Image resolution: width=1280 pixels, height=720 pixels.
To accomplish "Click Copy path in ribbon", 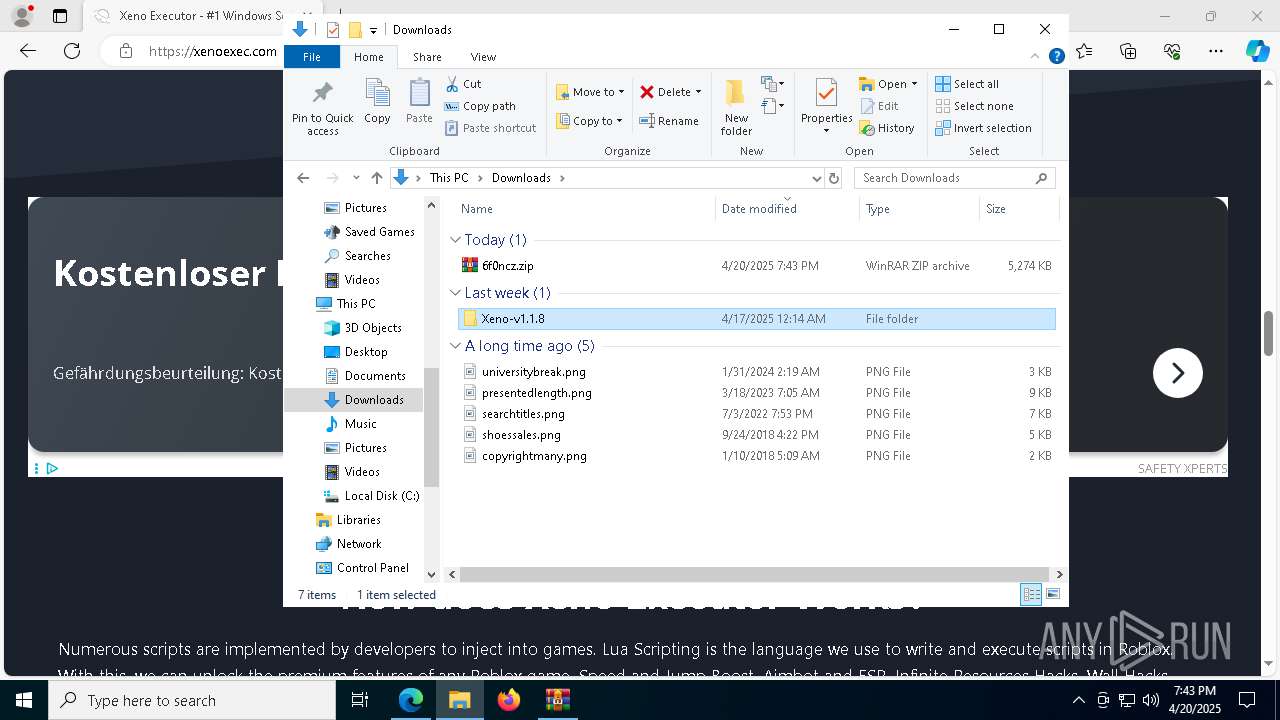I will click(480, 106).
